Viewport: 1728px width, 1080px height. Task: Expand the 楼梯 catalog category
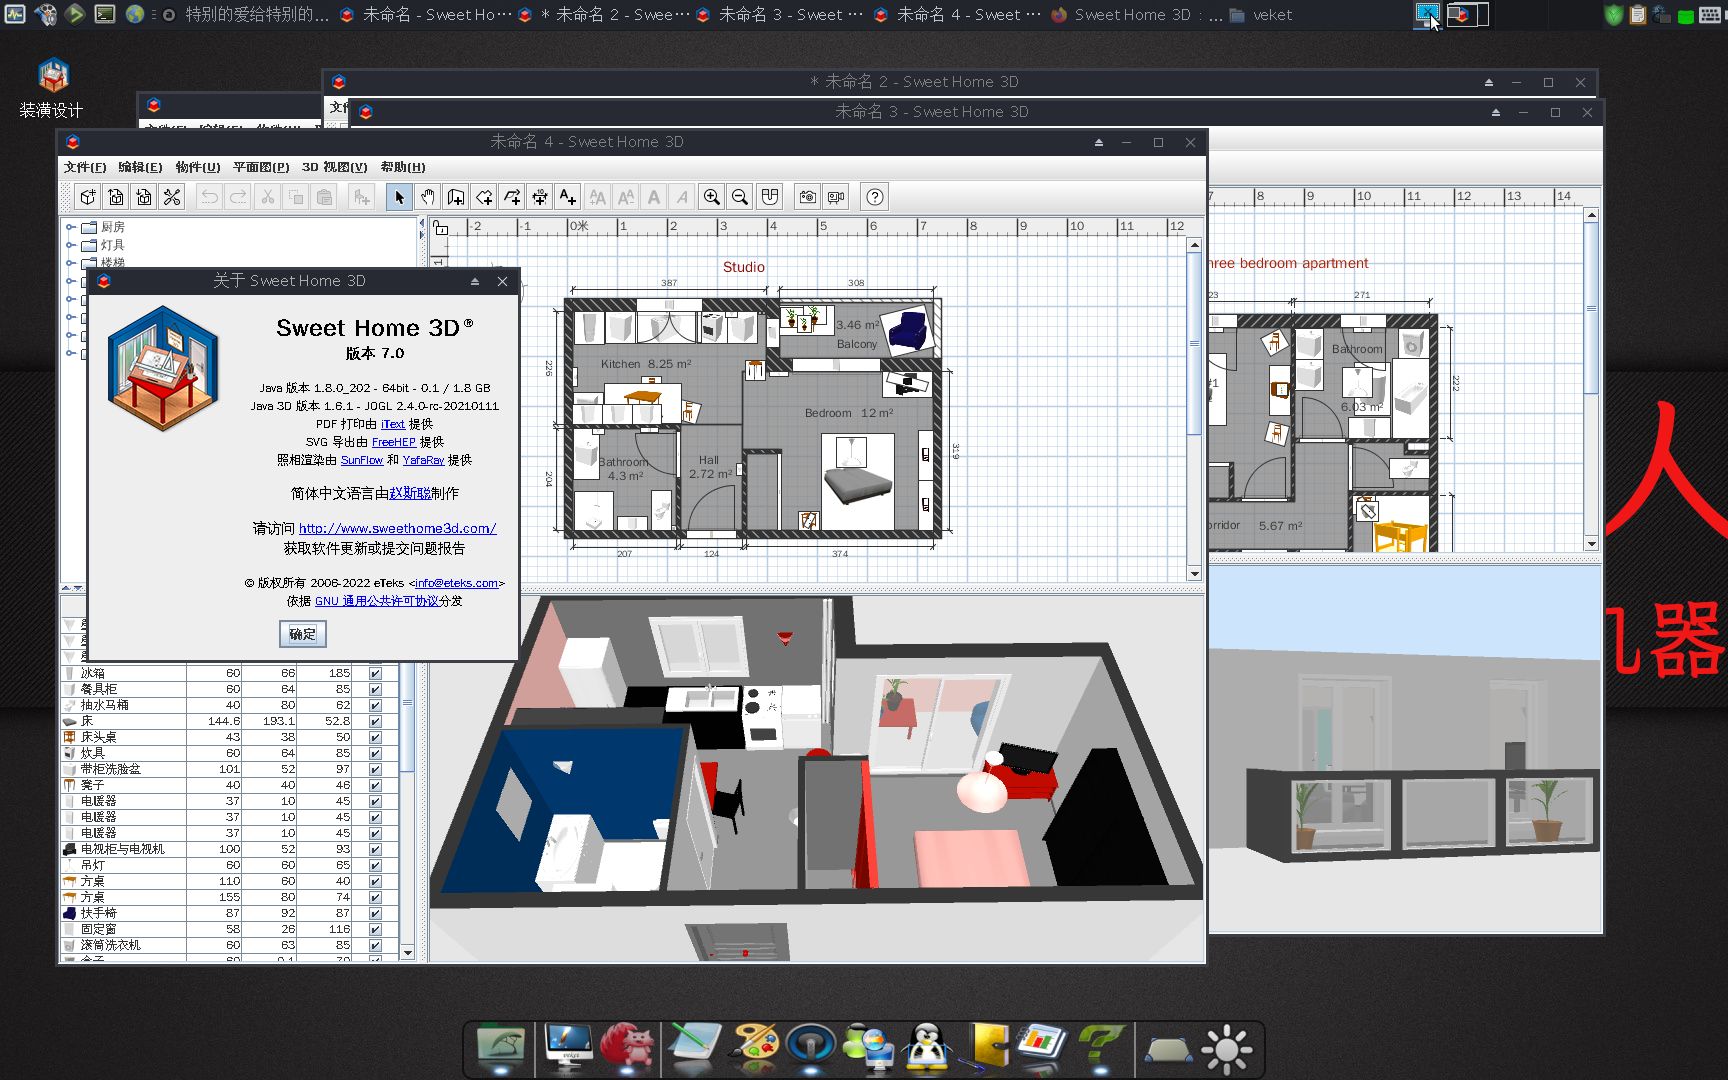click(x=71, y=263)
